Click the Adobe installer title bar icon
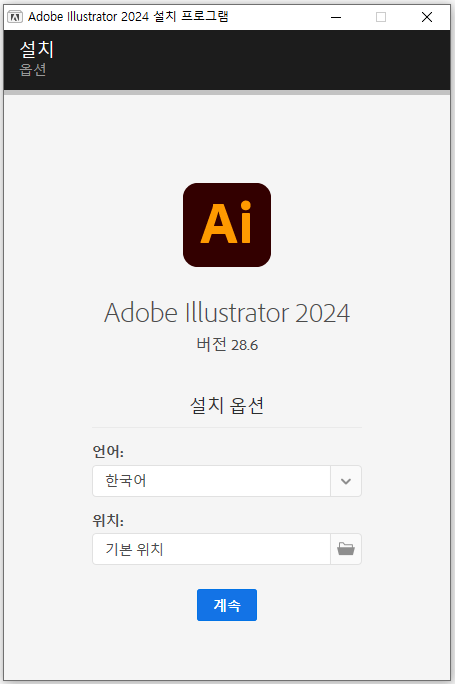Viewport: 455px width, 684px height. coord(15,17)
